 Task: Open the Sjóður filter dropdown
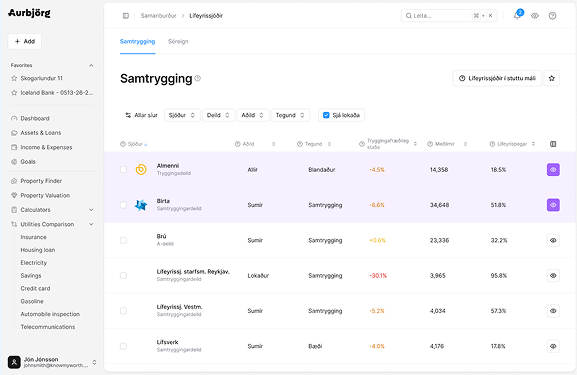[182, 115]
